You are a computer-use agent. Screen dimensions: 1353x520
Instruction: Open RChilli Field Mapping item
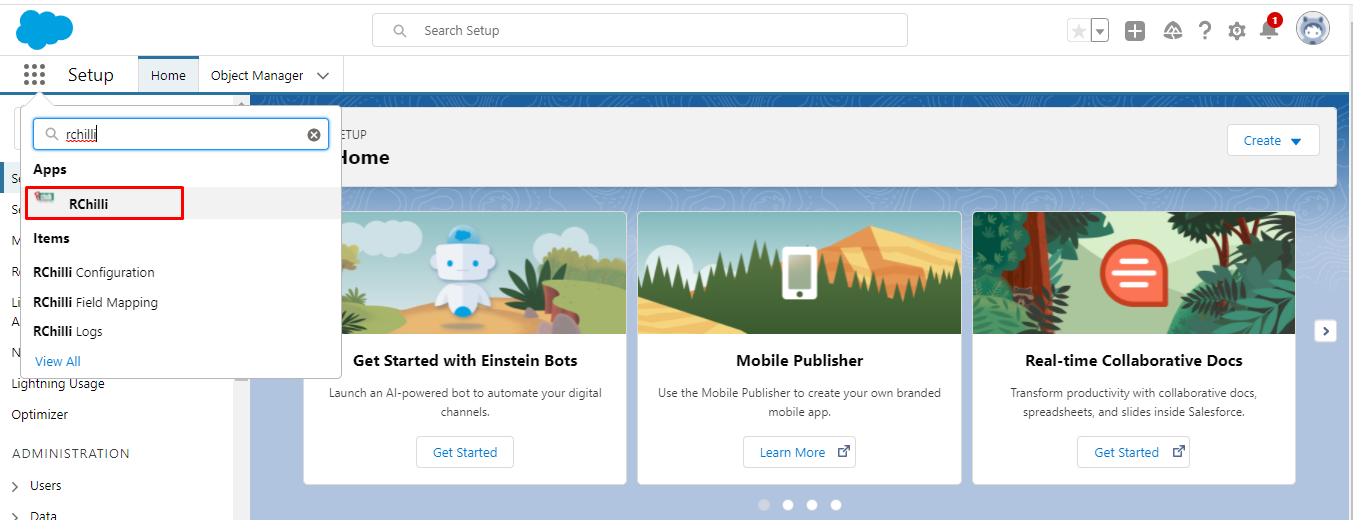95,302
